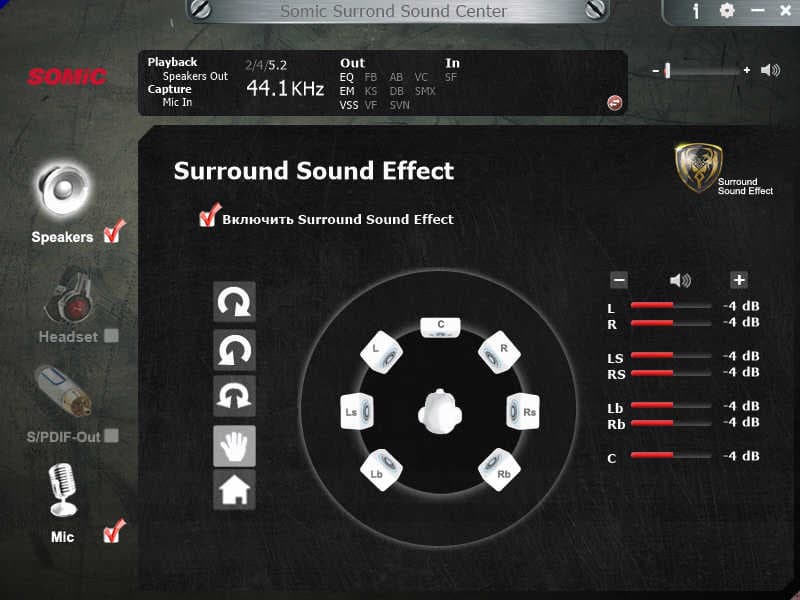
Task: Click the AB effect label
Action: coord(396,78)
